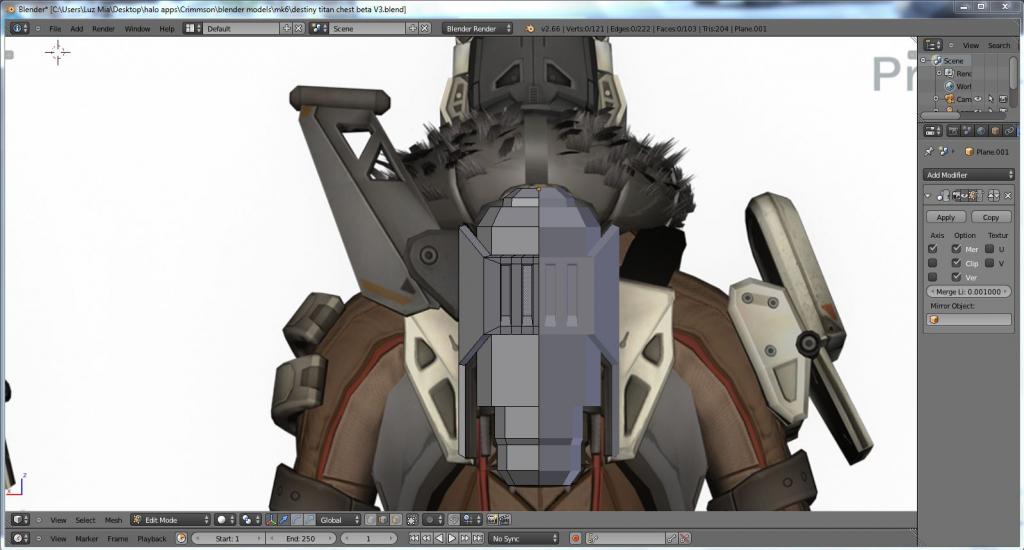Image resolution: width=1024 pixels, height=550 pixels.
Task: Click the Apply modifier button
Action: point(946,217)
